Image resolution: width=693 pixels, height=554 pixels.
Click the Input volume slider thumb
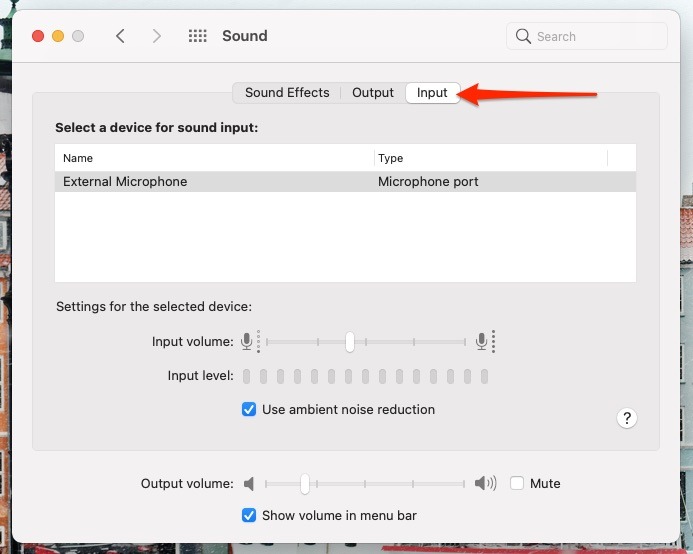pos(350,342)
